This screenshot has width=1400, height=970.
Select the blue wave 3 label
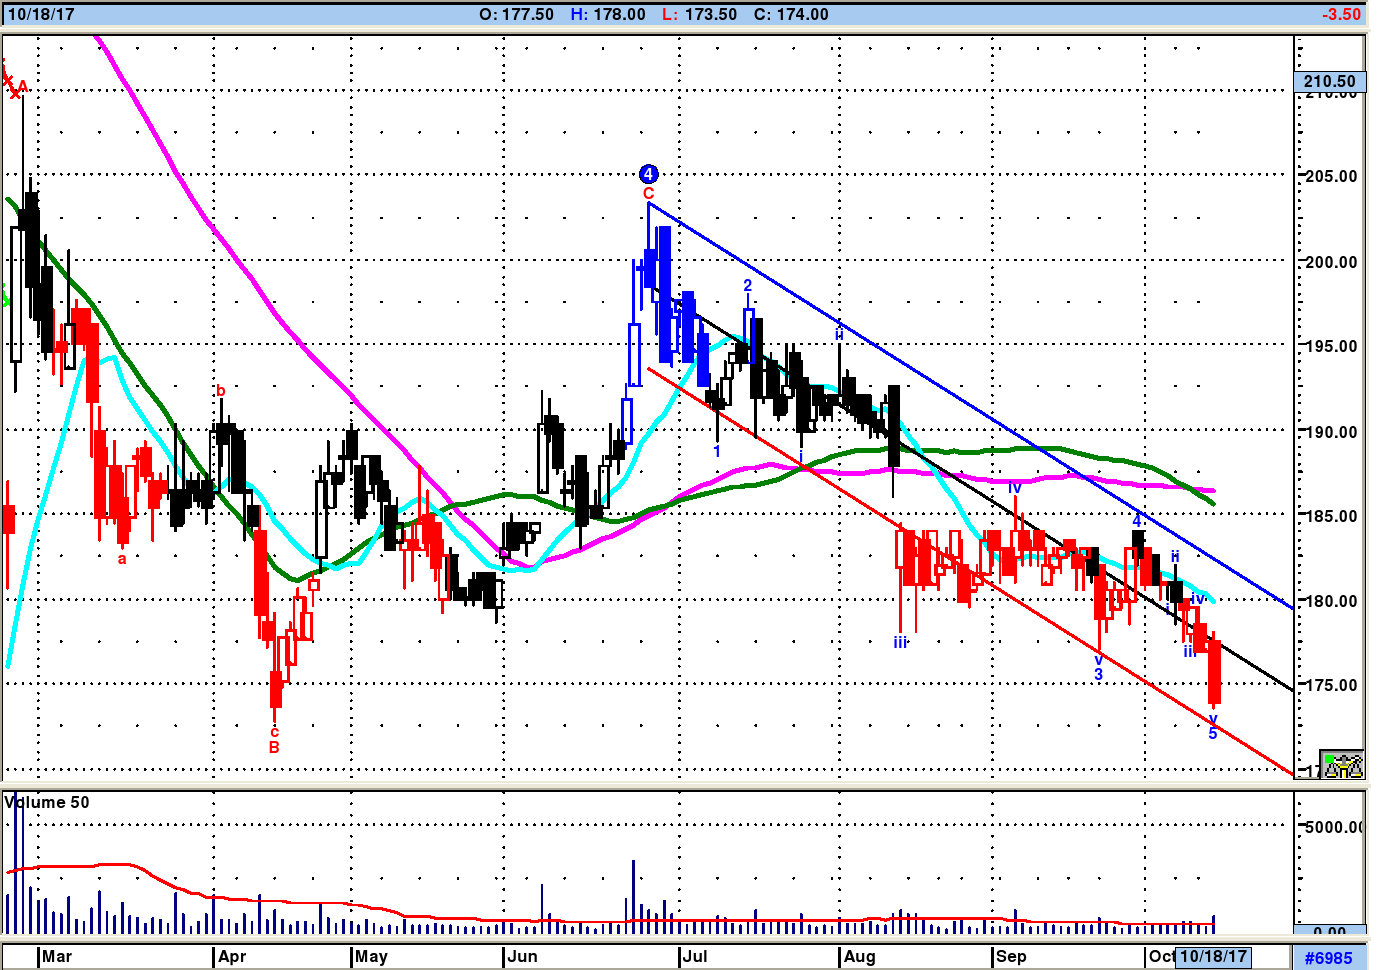click(x=1098, y=675)
